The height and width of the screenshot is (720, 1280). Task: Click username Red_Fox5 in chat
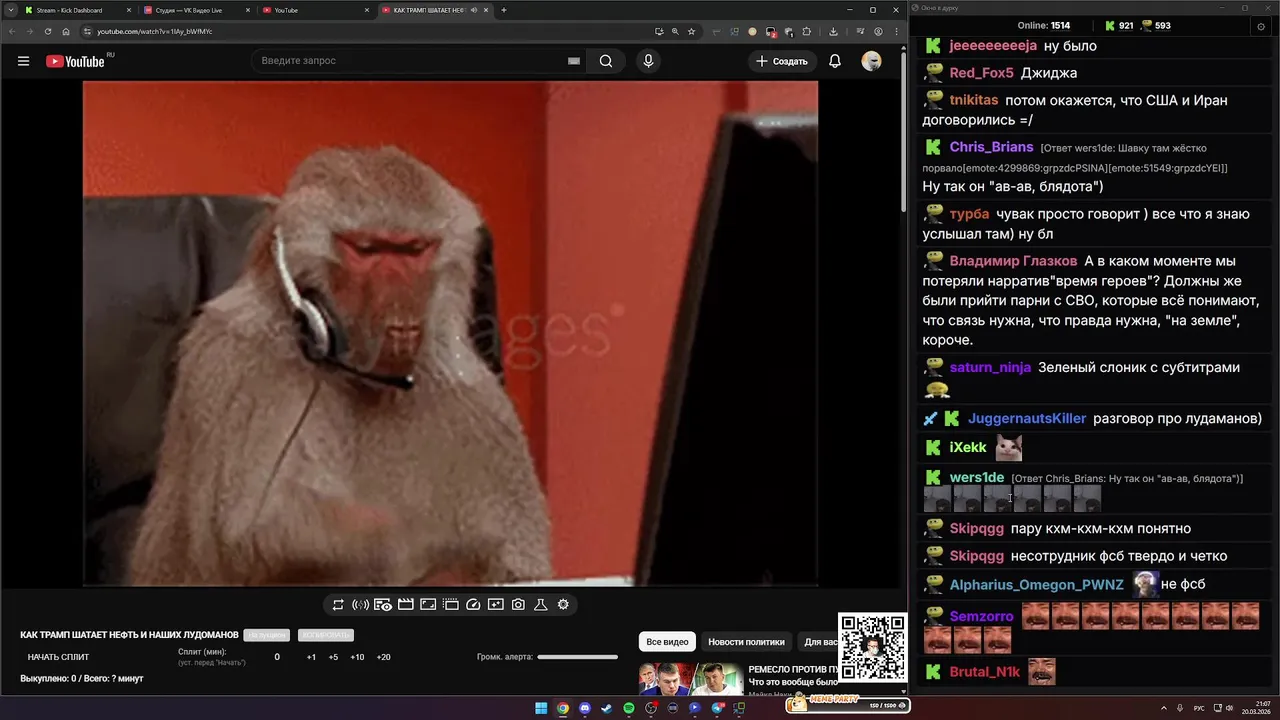(x=981, y=73)
